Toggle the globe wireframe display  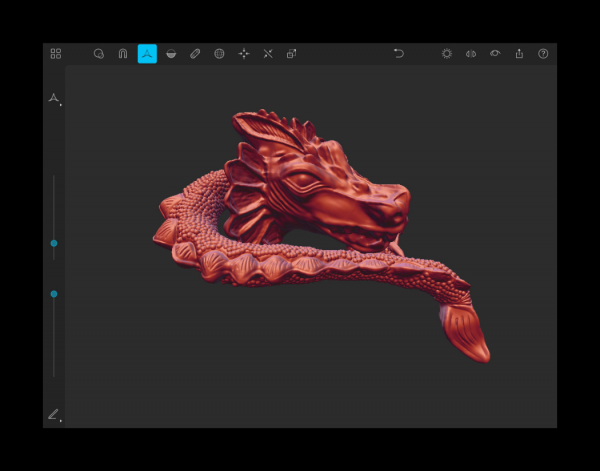click(219, 54)
